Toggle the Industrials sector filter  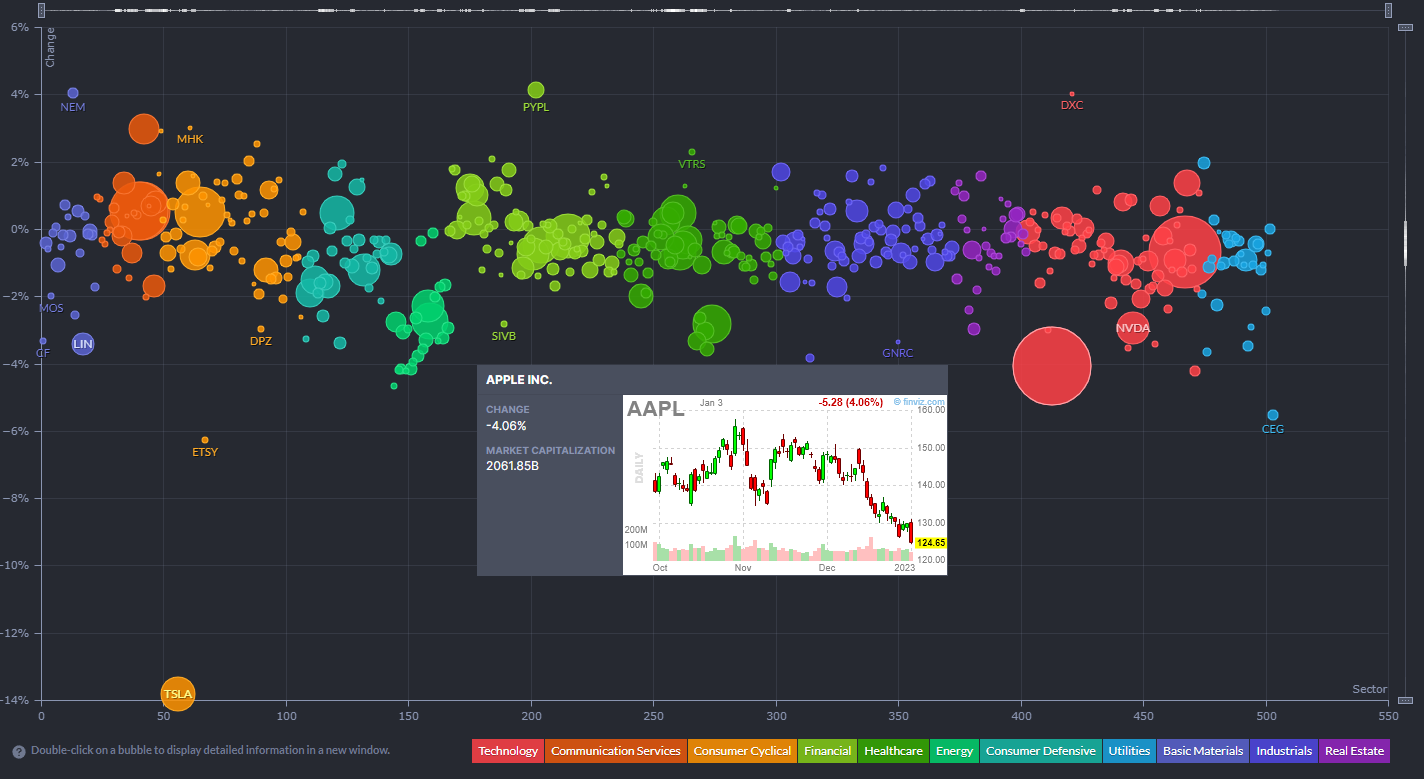[1284, 751]
